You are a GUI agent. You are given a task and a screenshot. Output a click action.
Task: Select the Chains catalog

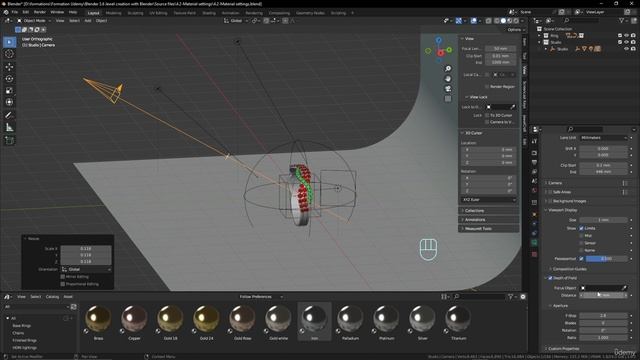coord(18,333)
